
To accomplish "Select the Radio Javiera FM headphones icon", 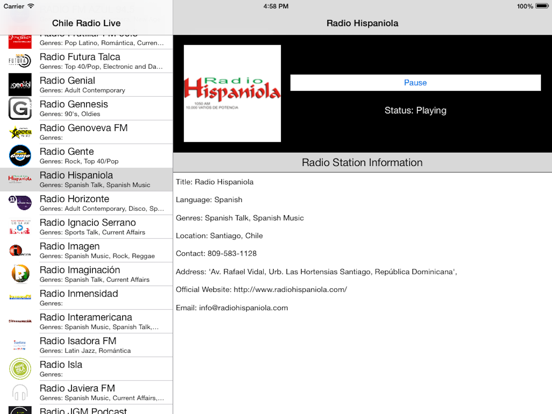I will [20, 392].
